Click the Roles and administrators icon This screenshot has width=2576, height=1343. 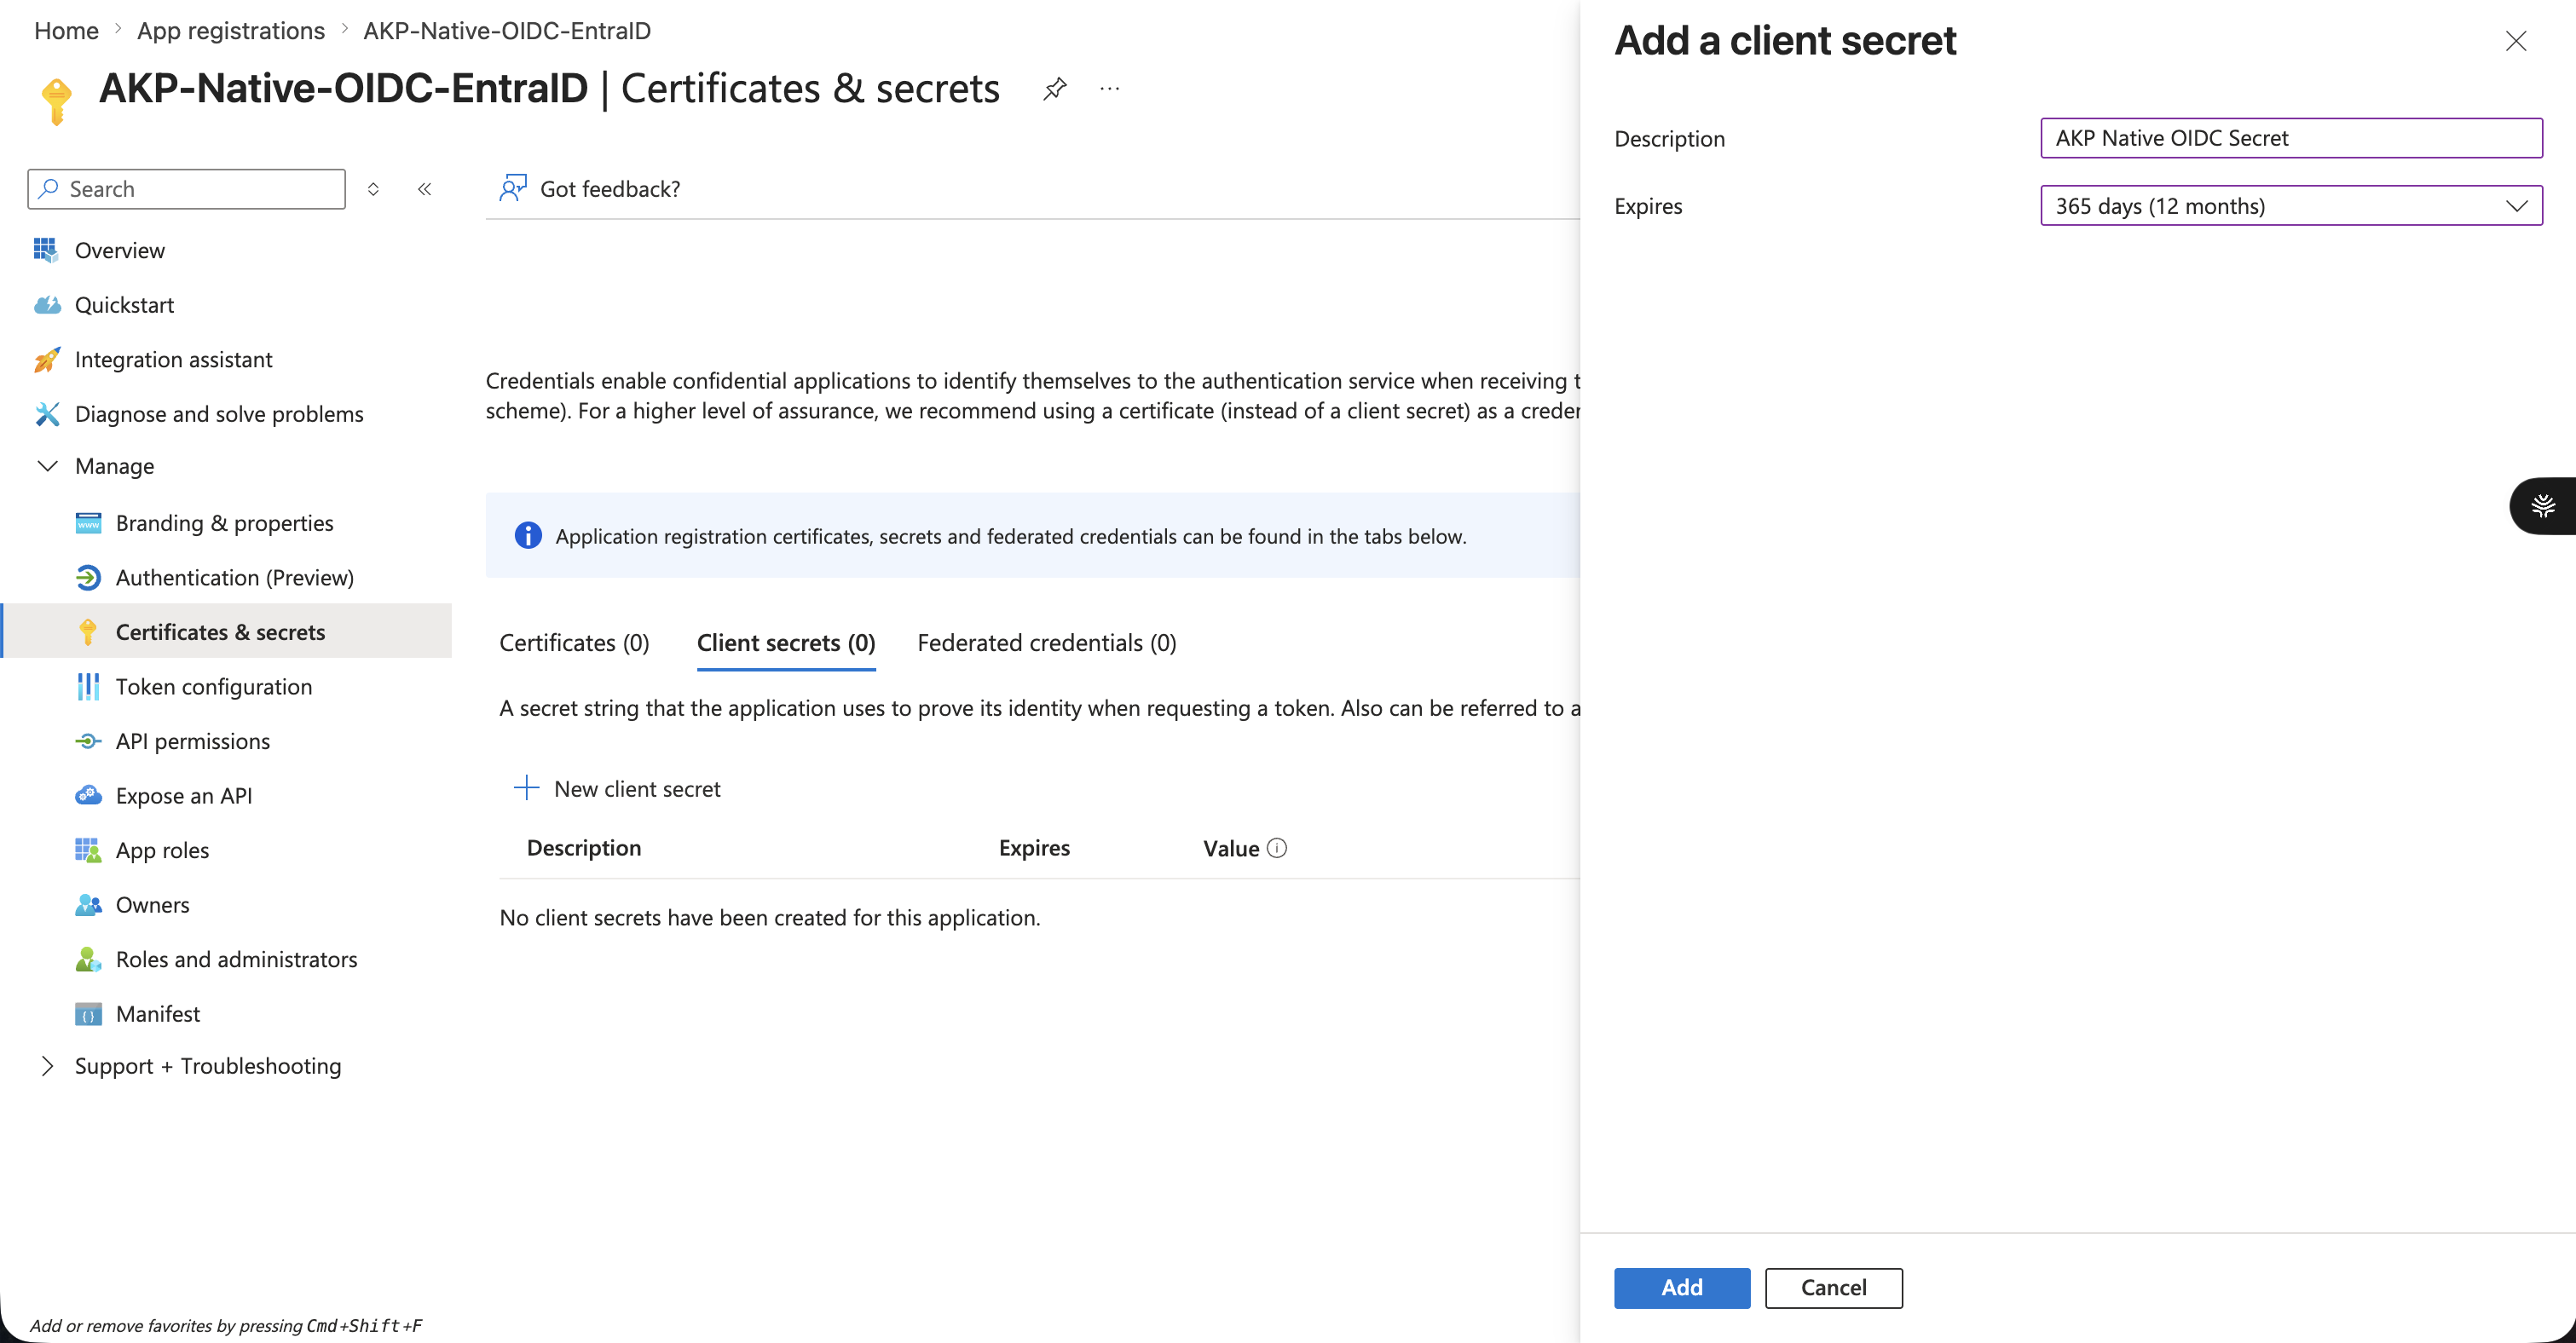click(88, 959)
